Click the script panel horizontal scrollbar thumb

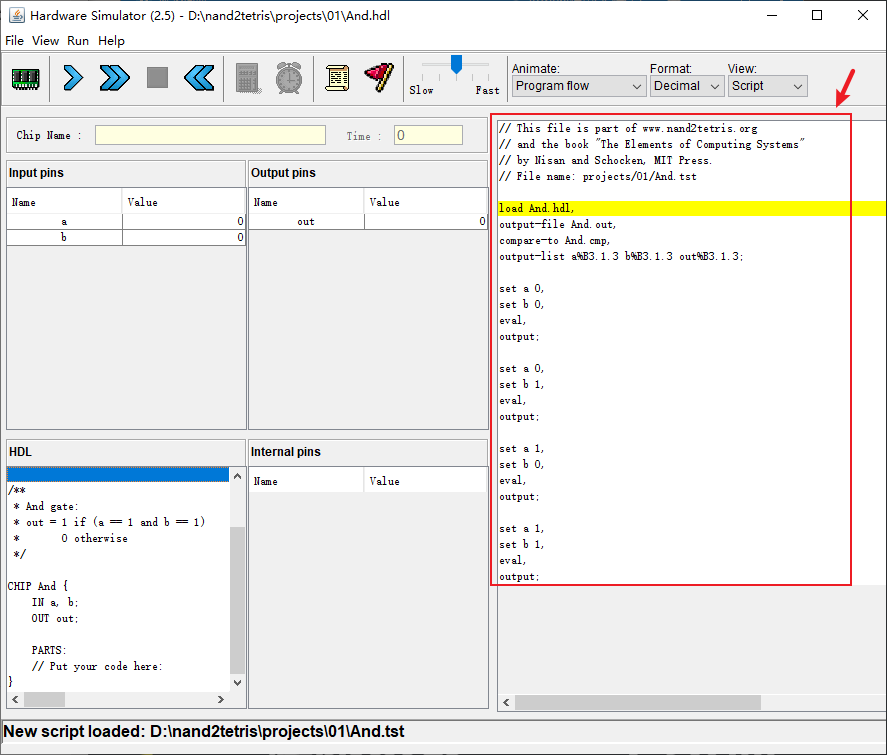click(x=638, y=702)
